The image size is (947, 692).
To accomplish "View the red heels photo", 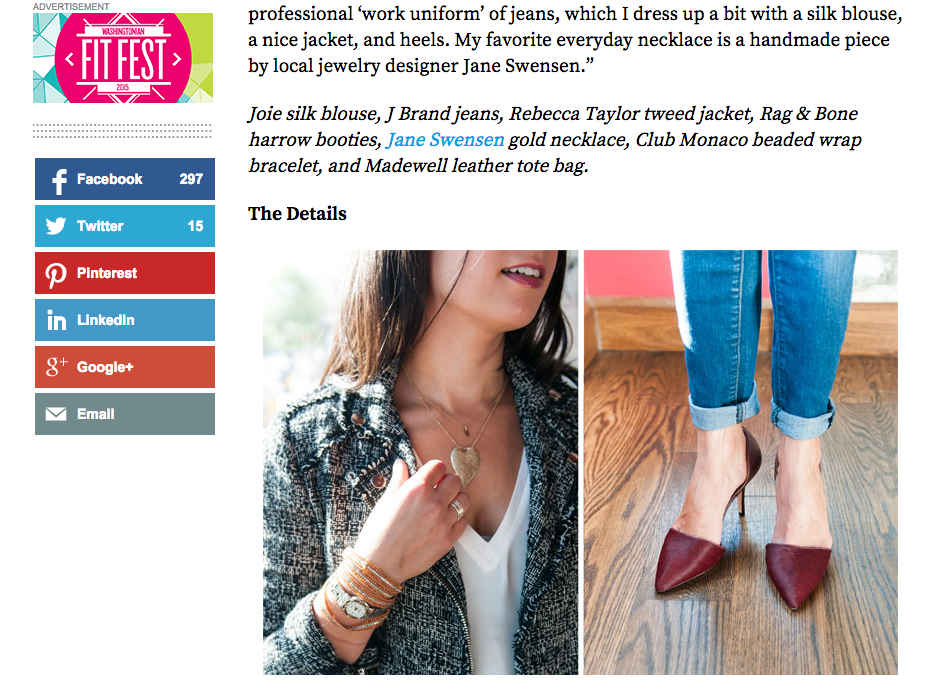I will (741, 462).
